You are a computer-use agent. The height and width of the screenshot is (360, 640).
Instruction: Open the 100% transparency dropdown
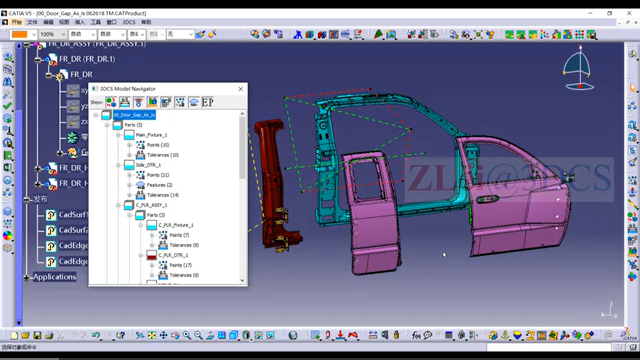pos(63,35)
